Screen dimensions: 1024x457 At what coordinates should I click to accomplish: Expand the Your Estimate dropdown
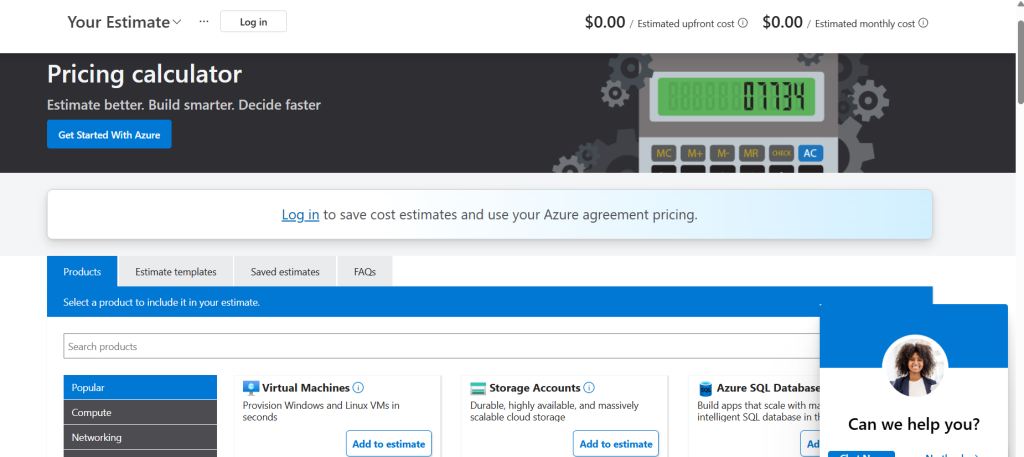pos(124,22)
